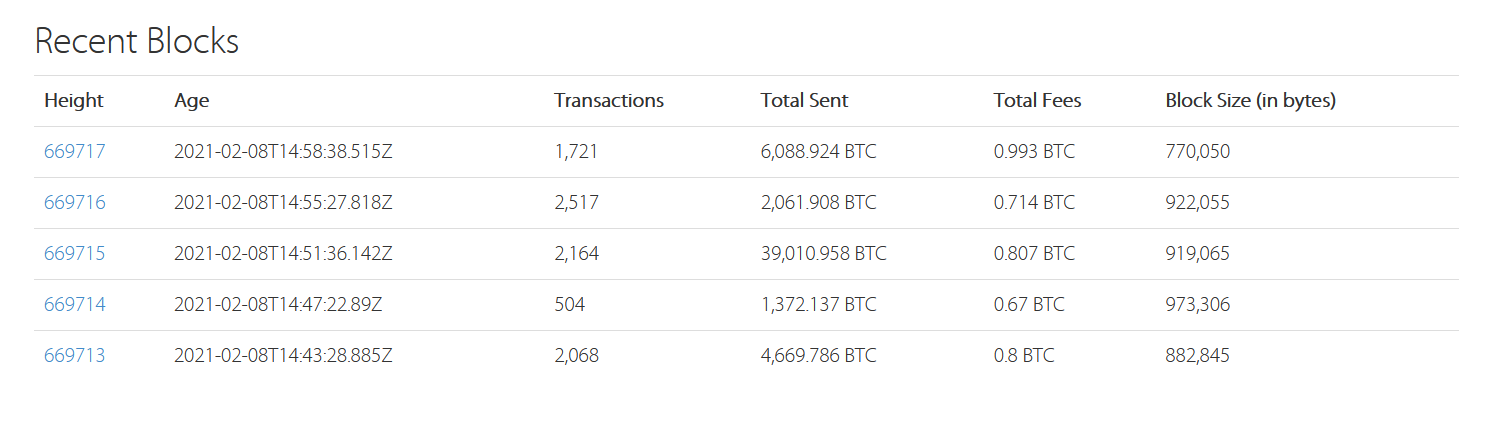Select timestamp 2021-02-08T14:43:28.885Z
This screenshot has height=436, width=1496.
pos(283,356)
